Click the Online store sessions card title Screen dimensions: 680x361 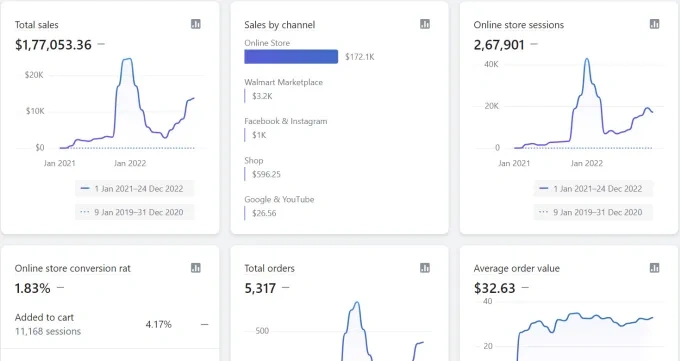[x=519, y=25]
